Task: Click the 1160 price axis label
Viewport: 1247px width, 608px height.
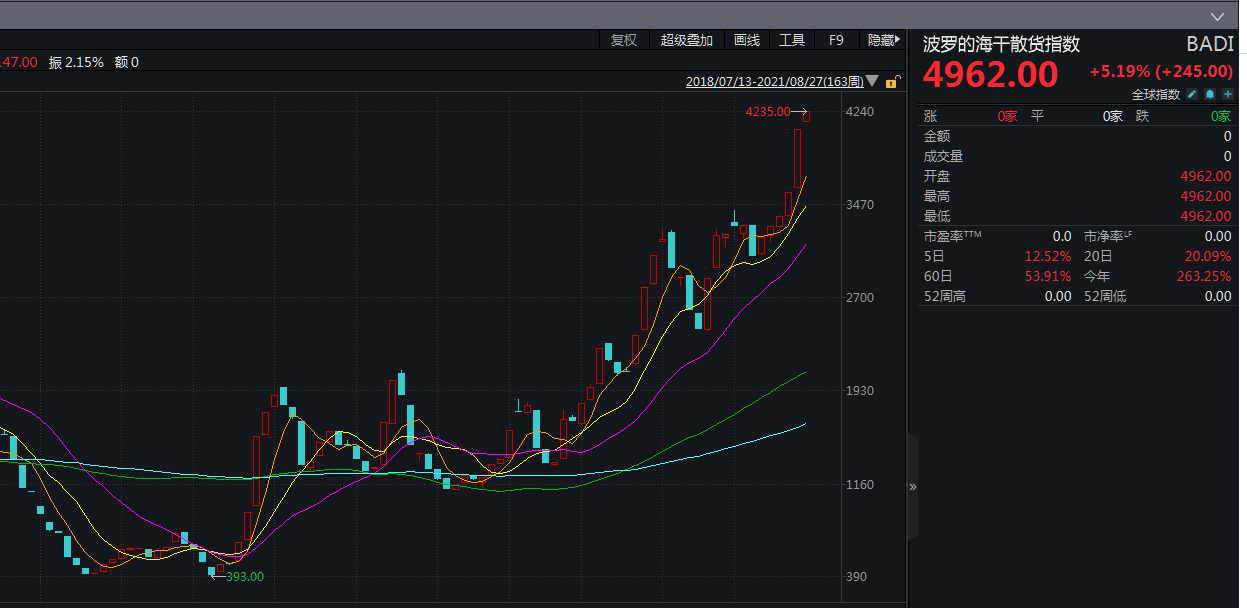Action: (x=860, y=485)
